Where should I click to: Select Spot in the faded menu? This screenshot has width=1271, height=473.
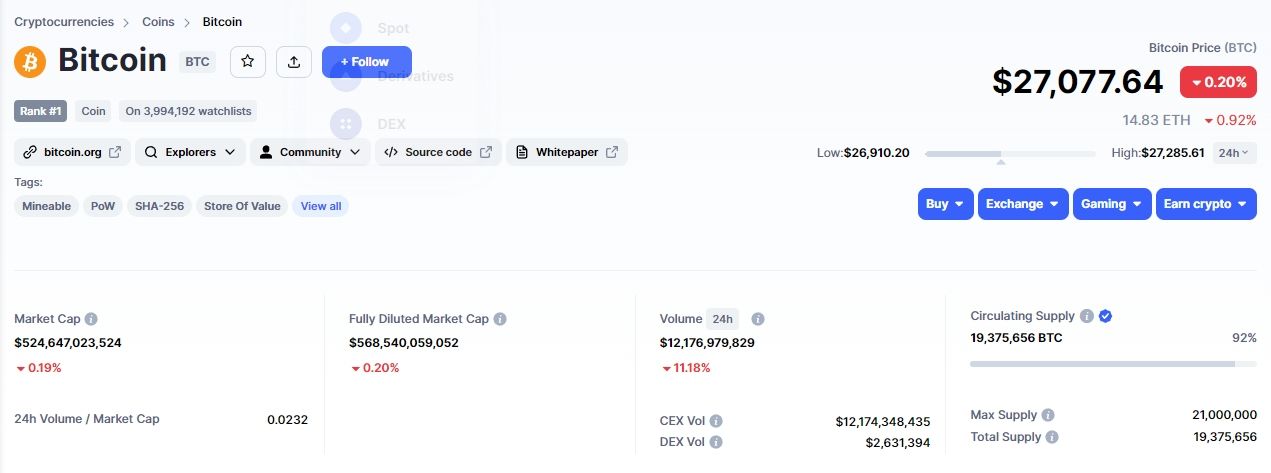tap(394, 28)
